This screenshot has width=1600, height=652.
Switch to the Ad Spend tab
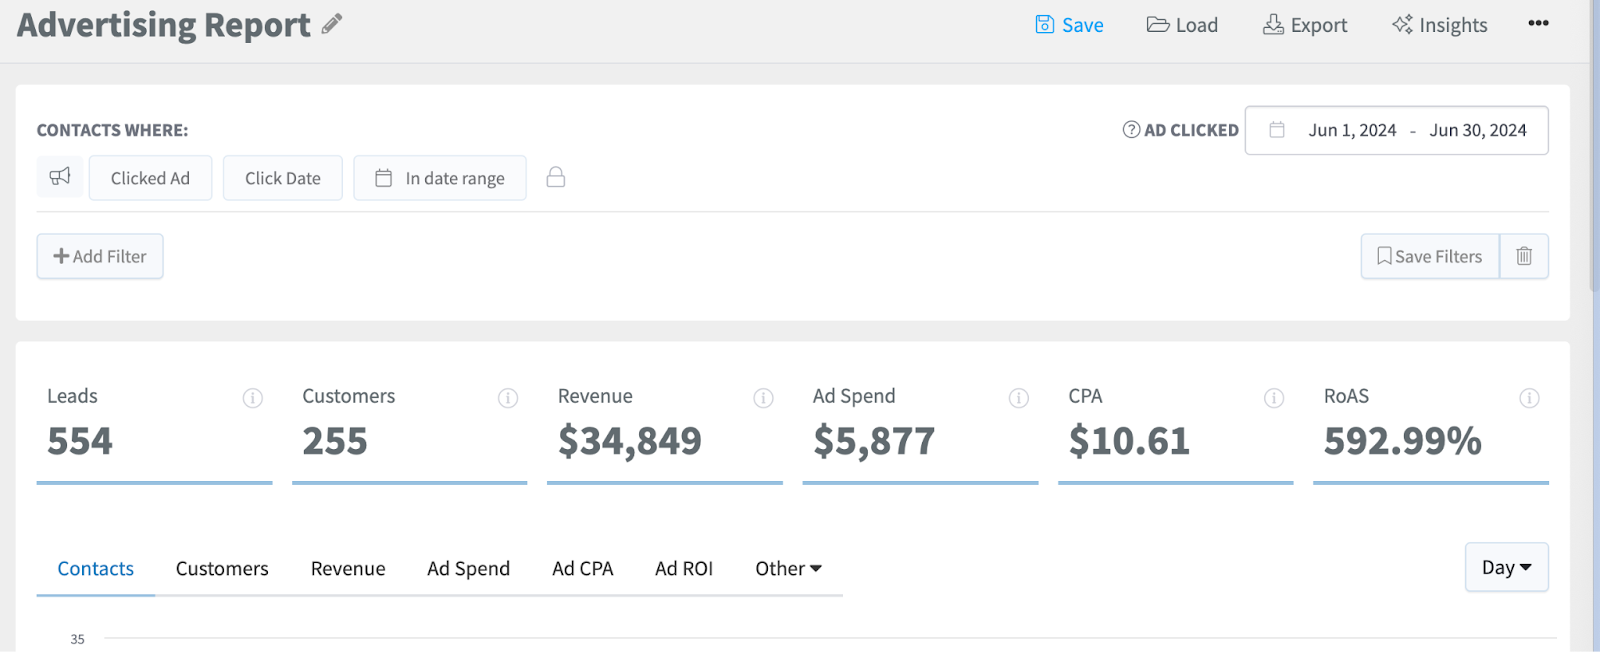[x=468, y=568]
